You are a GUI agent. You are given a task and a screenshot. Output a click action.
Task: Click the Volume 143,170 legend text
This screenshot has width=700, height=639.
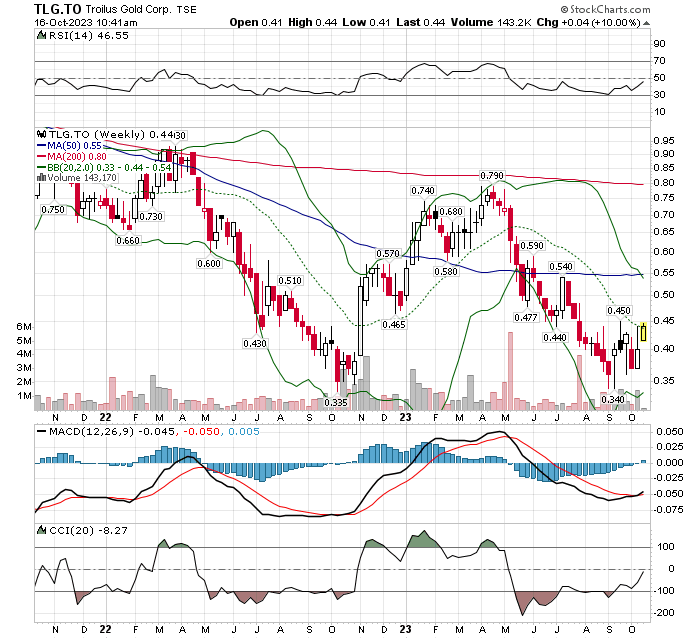pyautogui.click(x=82, y=177)
